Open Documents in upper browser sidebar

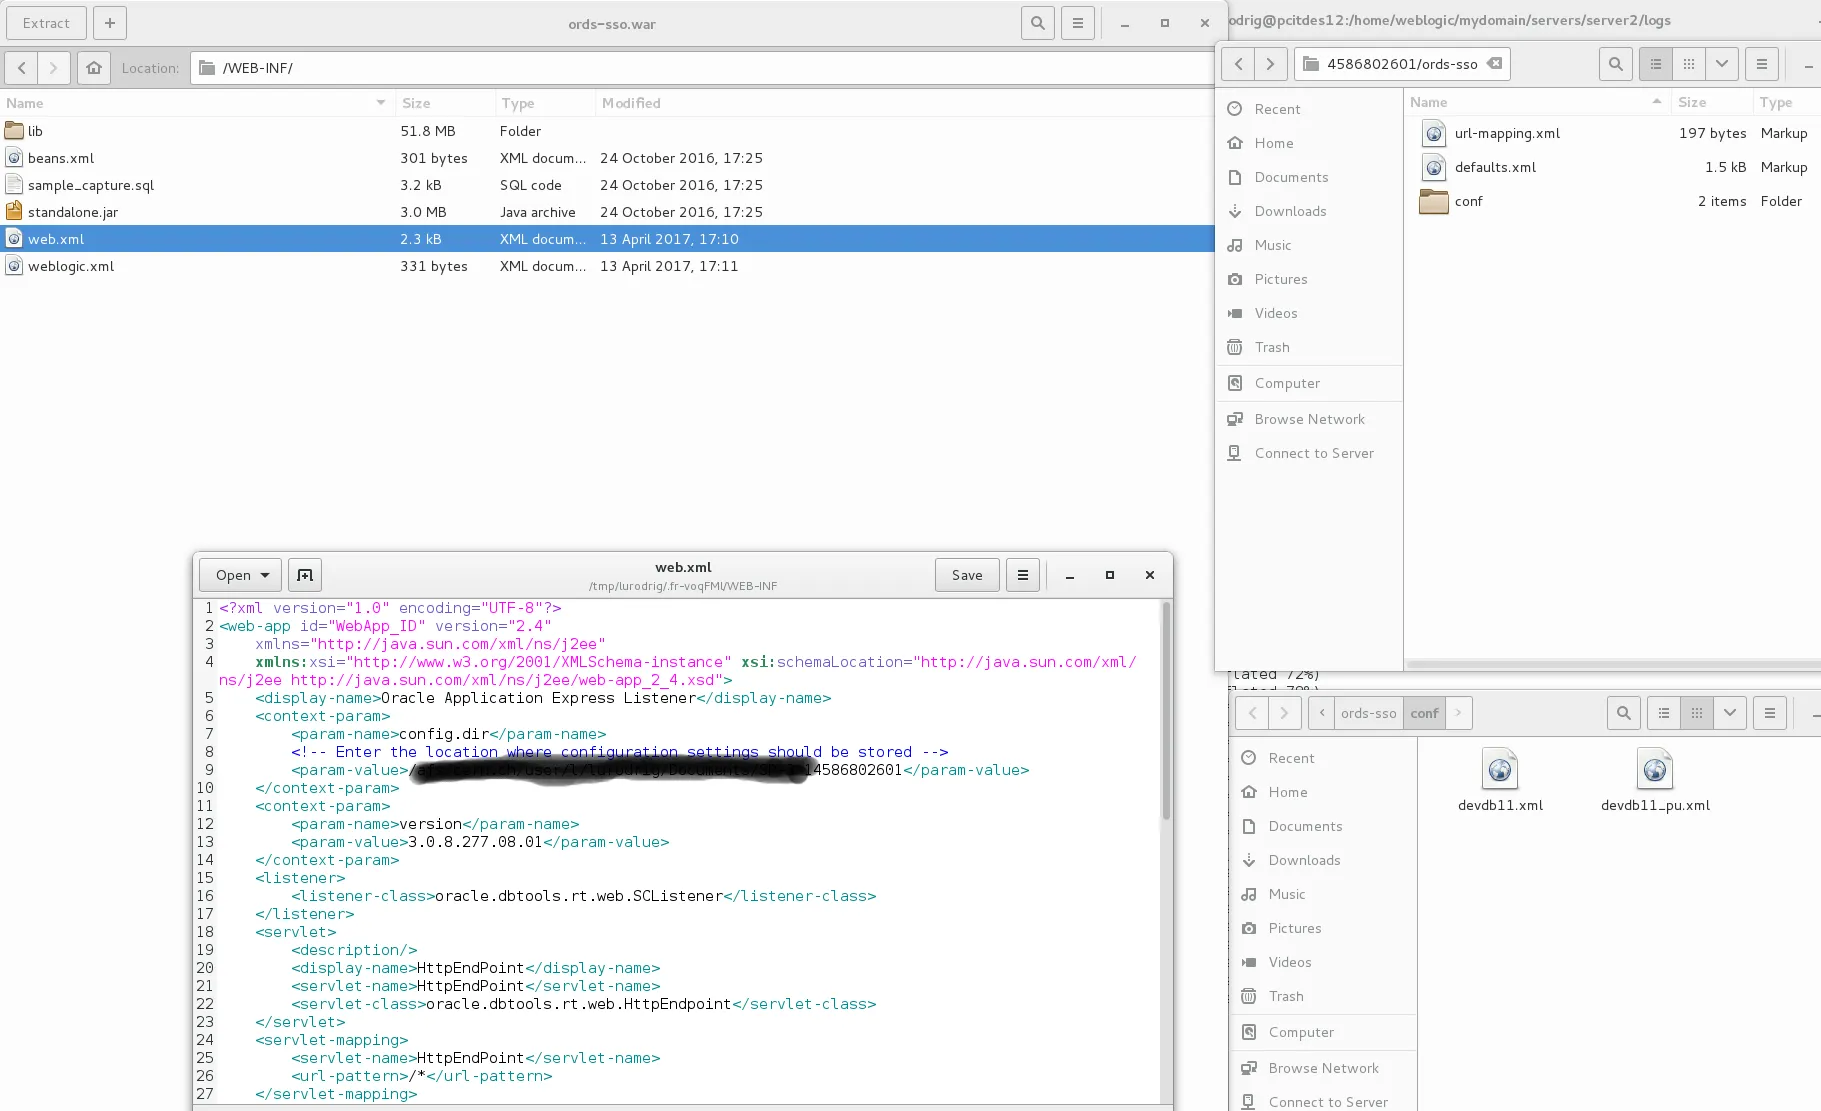coord(1310,177)
